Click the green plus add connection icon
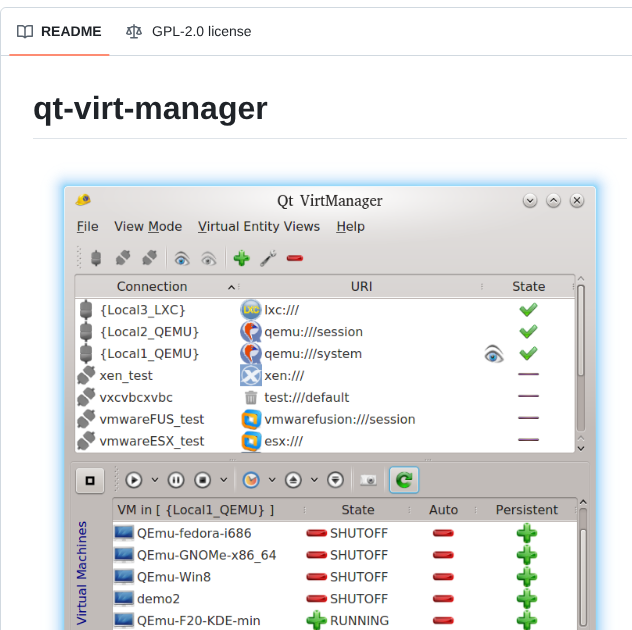The height and width of the screenshot is (630, 632). click(241, 258)
